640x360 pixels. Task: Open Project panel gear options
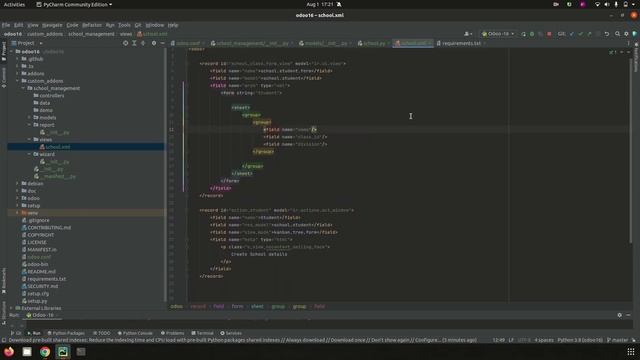point(154,43)
